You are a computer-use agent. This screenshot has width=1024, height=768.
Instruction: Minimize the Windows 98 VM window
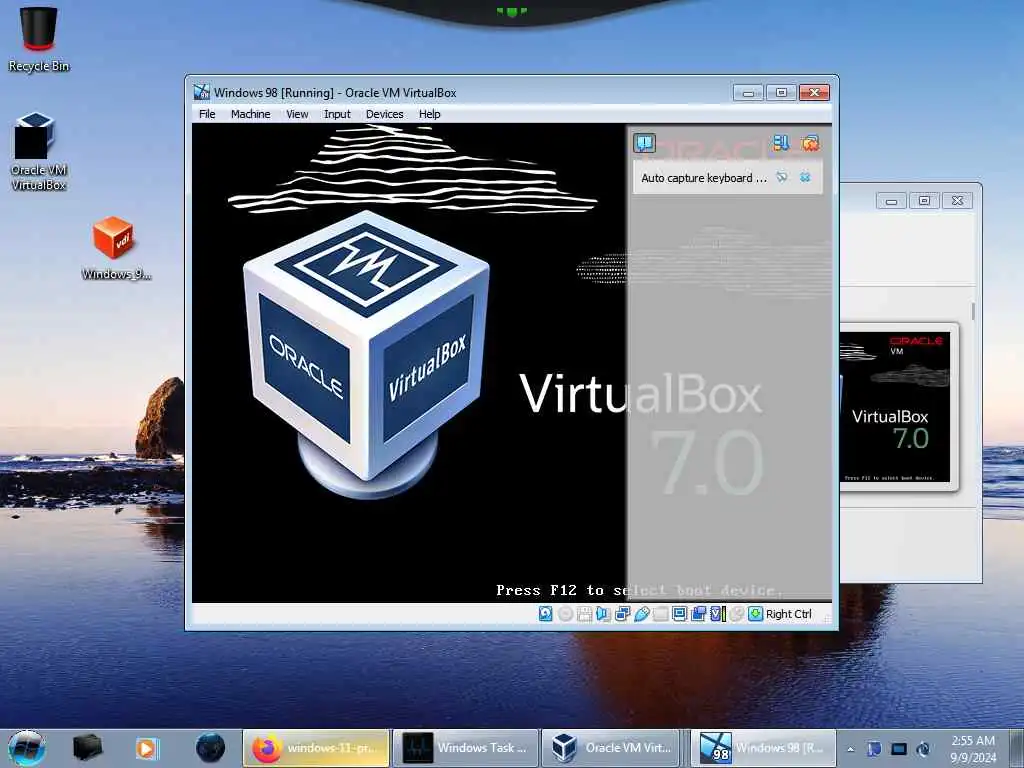tap(748, 93)
